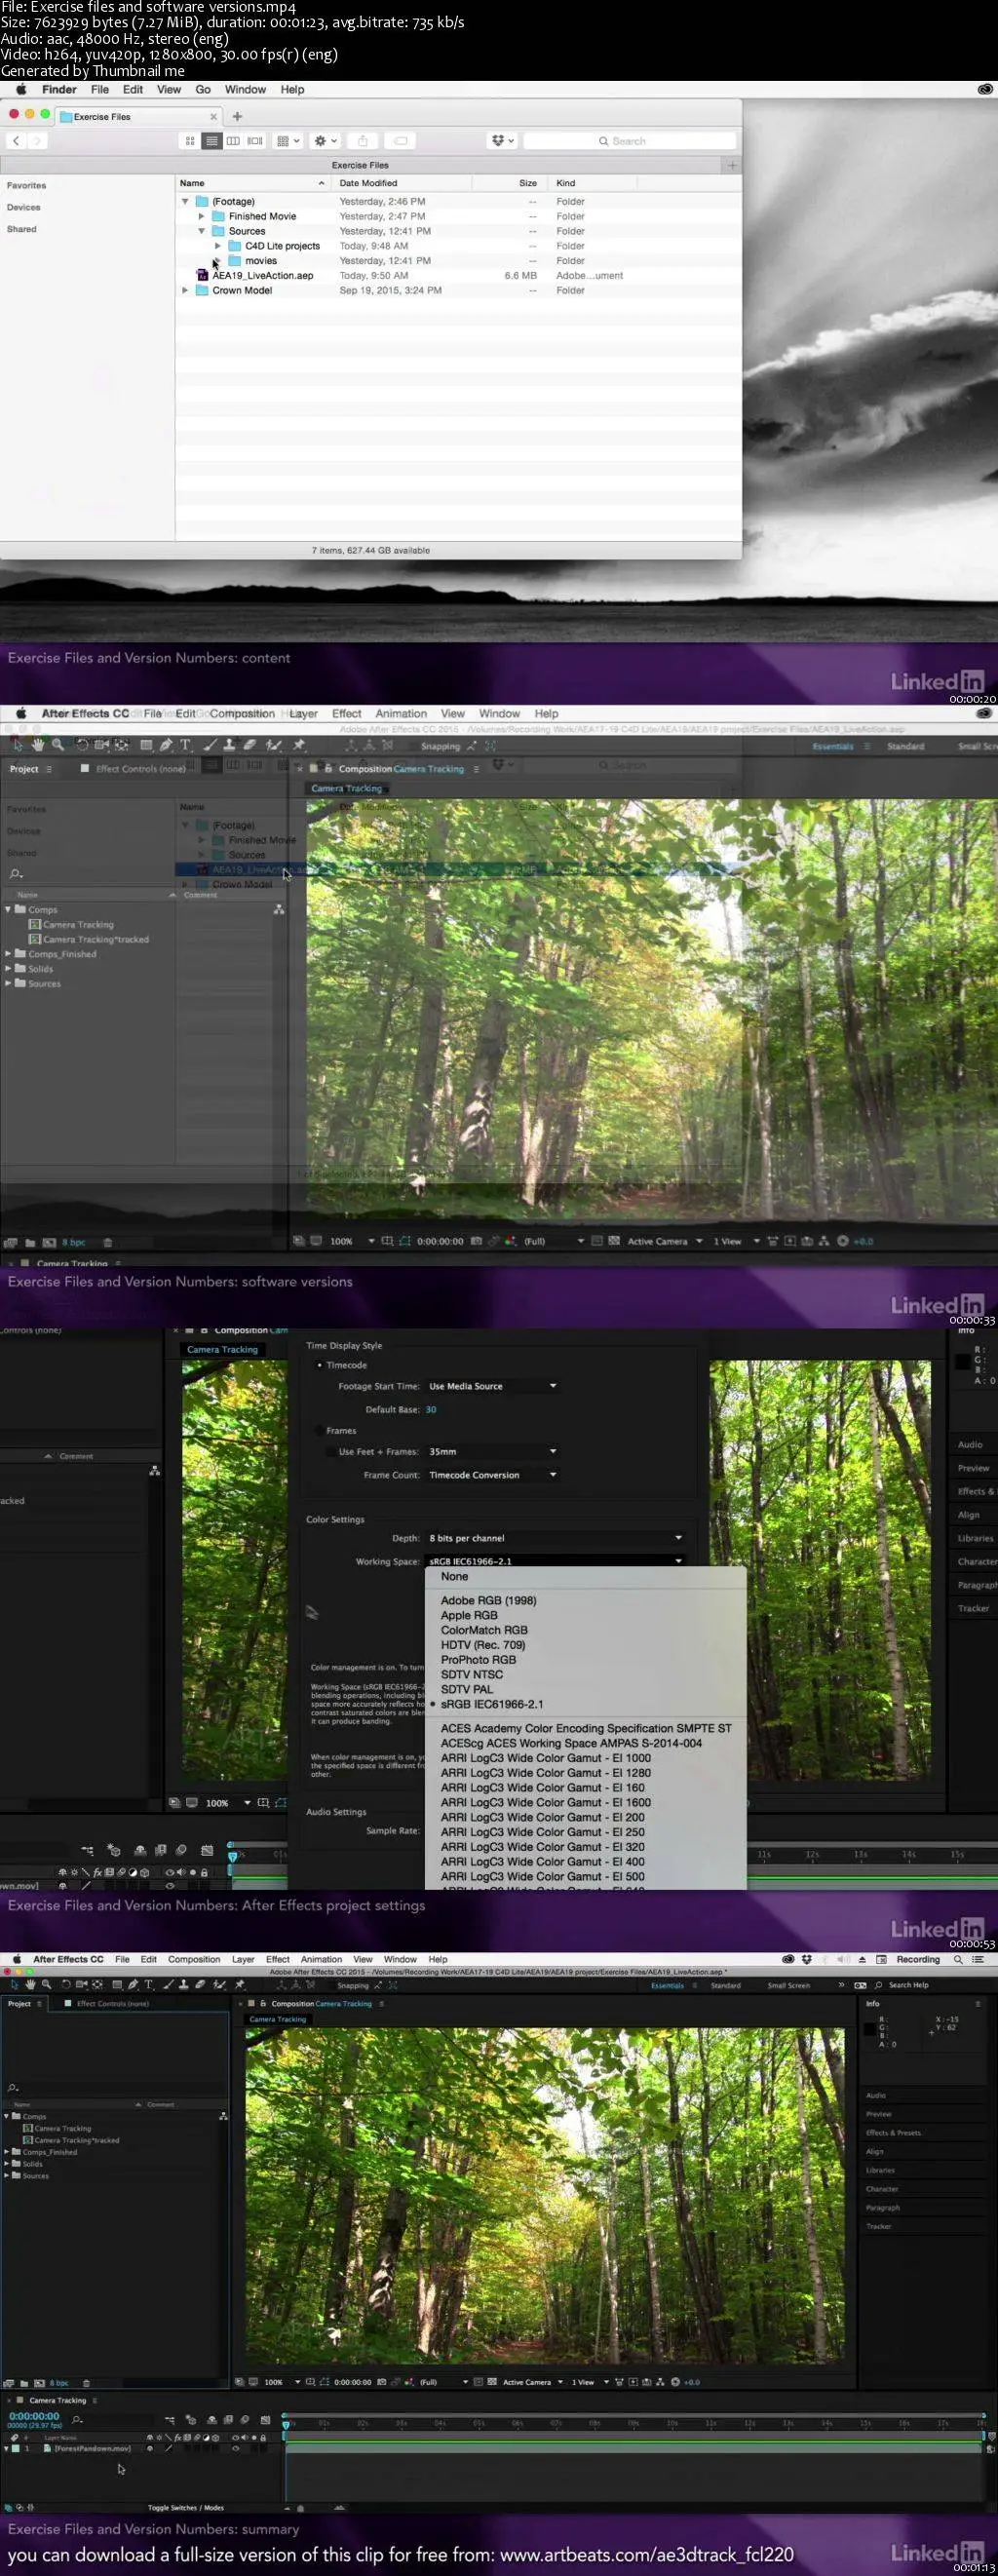The image size is (998, 2576).
Task: Open the Finder arrange dropdown
Action: coord(288,141)
